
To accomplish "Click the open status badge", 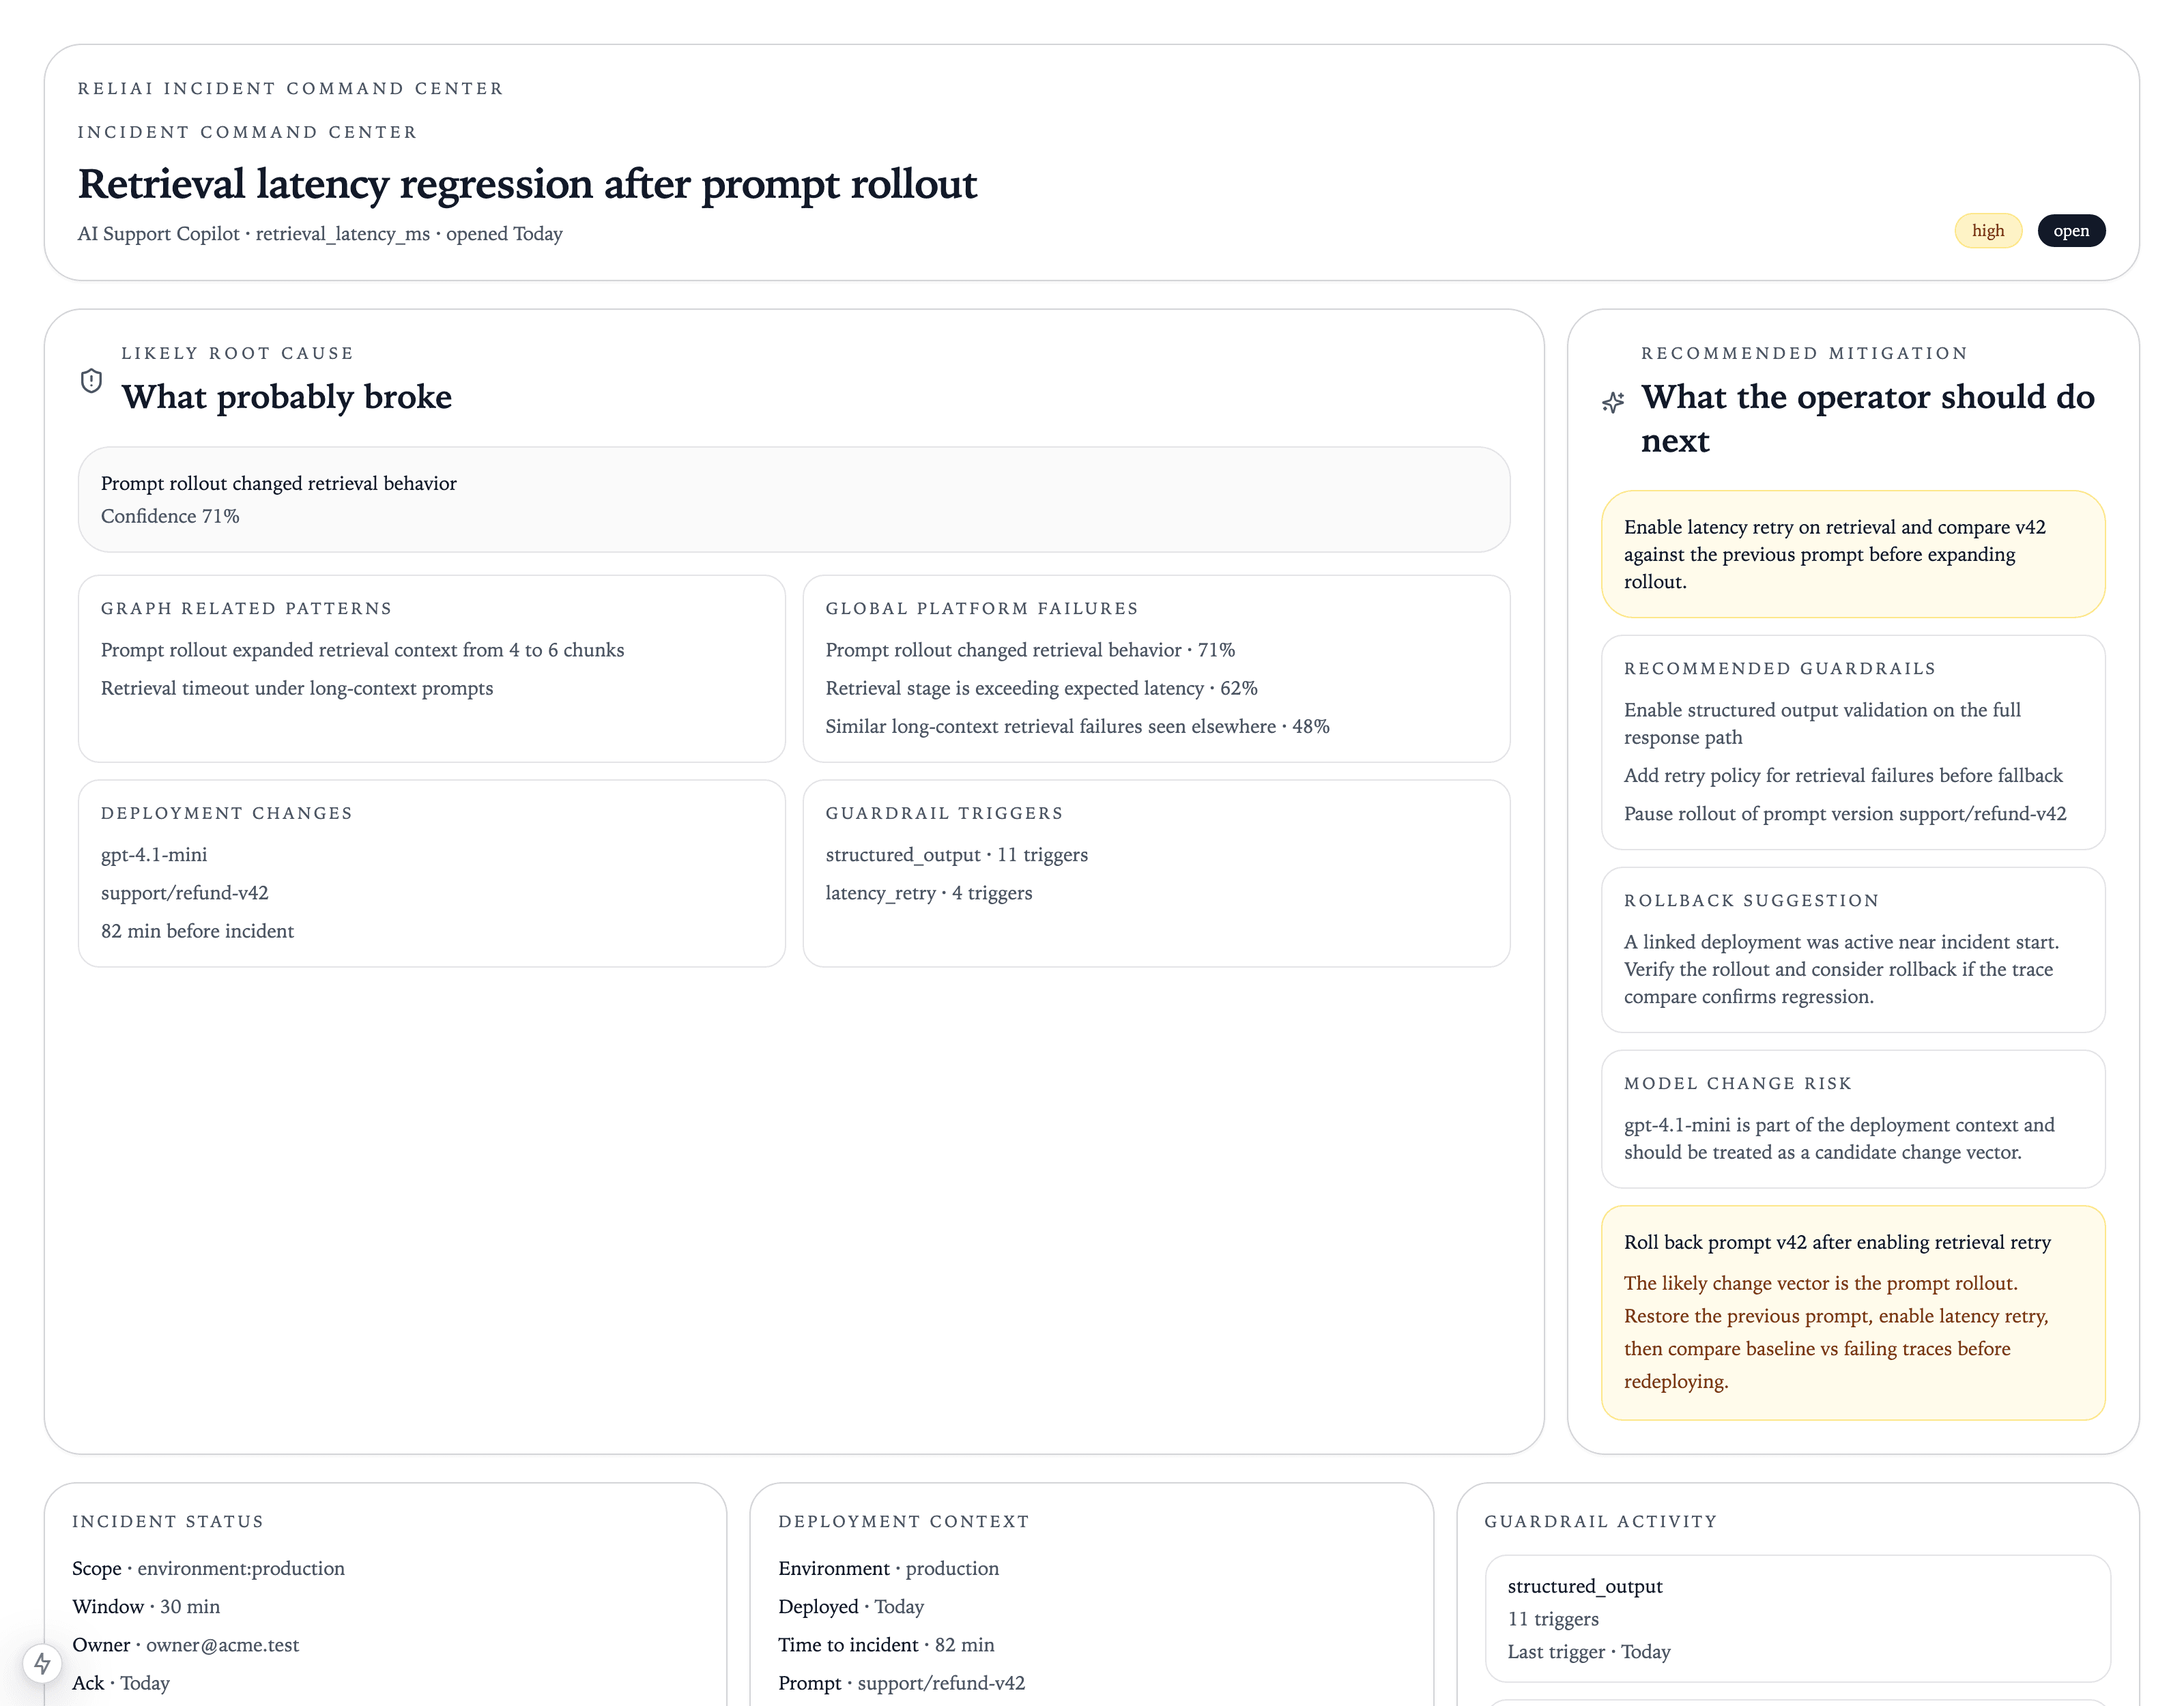I will click(2070, 231).
